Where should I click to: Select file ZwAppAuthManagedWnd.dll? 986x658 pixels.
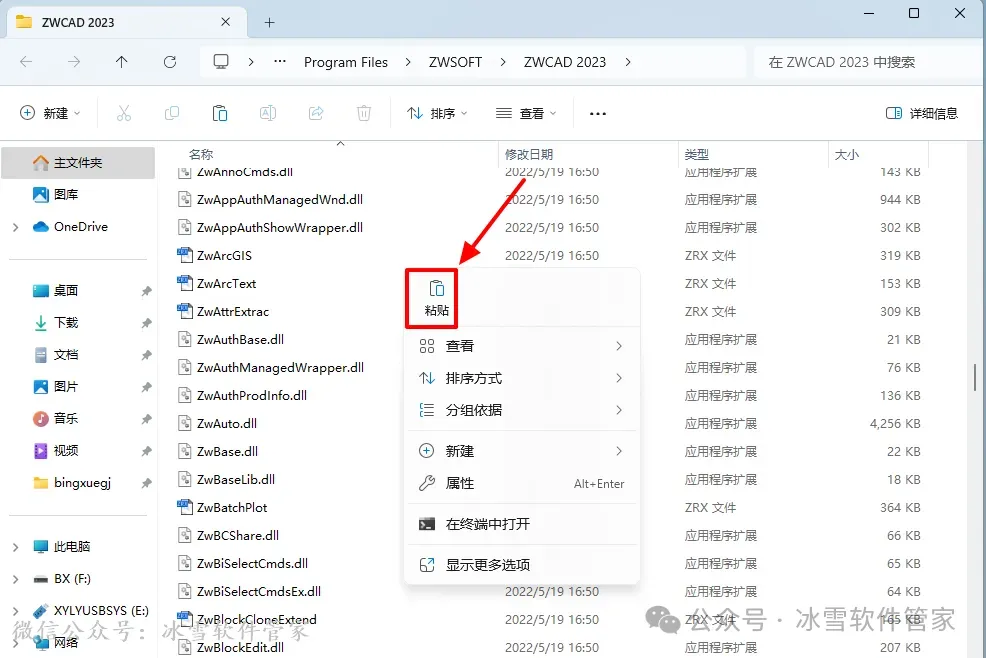pos(280,200)
